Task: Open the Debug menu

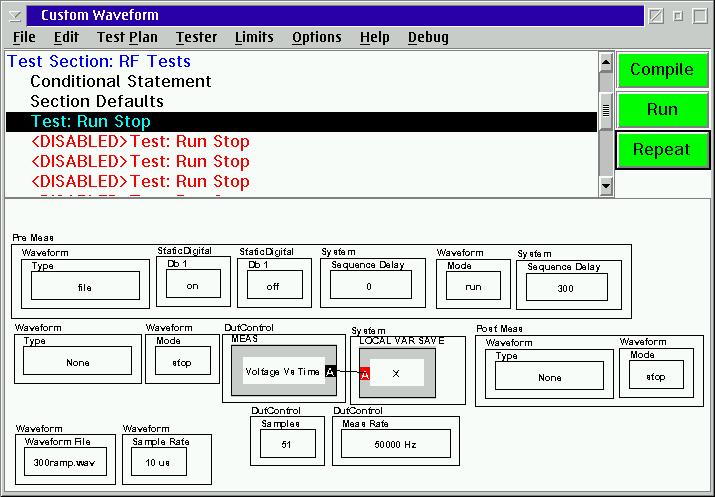Action: [x=428, y=37]
